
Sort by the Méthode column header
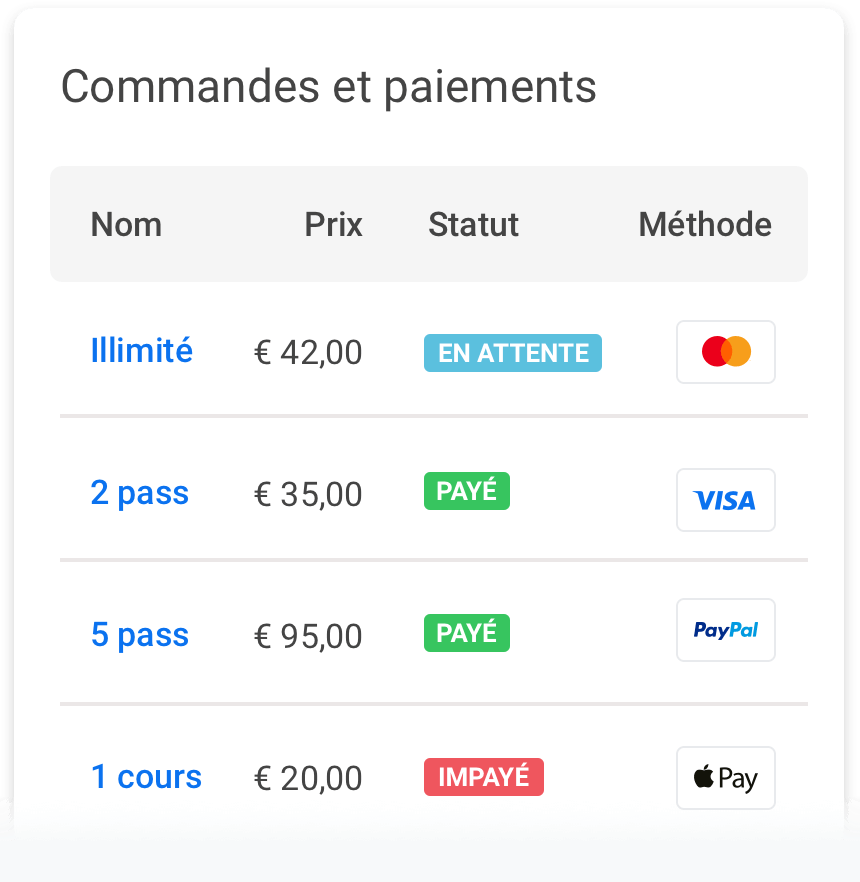tap(705, 225)
